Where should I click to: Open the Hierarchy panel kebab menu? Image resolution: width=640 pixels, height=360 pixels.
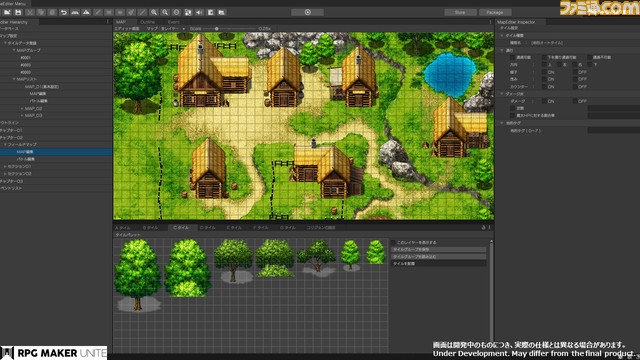(x=108, y=22)
